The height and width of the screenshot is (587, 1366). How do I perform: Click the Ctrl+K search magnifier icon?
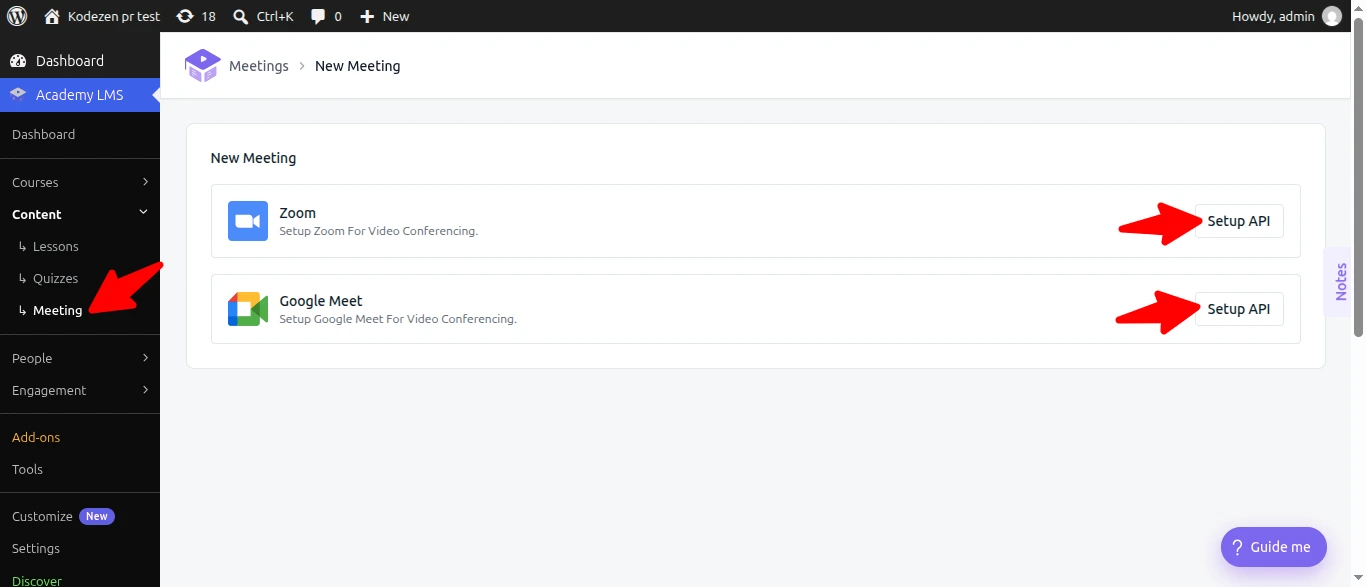point(241,16)
